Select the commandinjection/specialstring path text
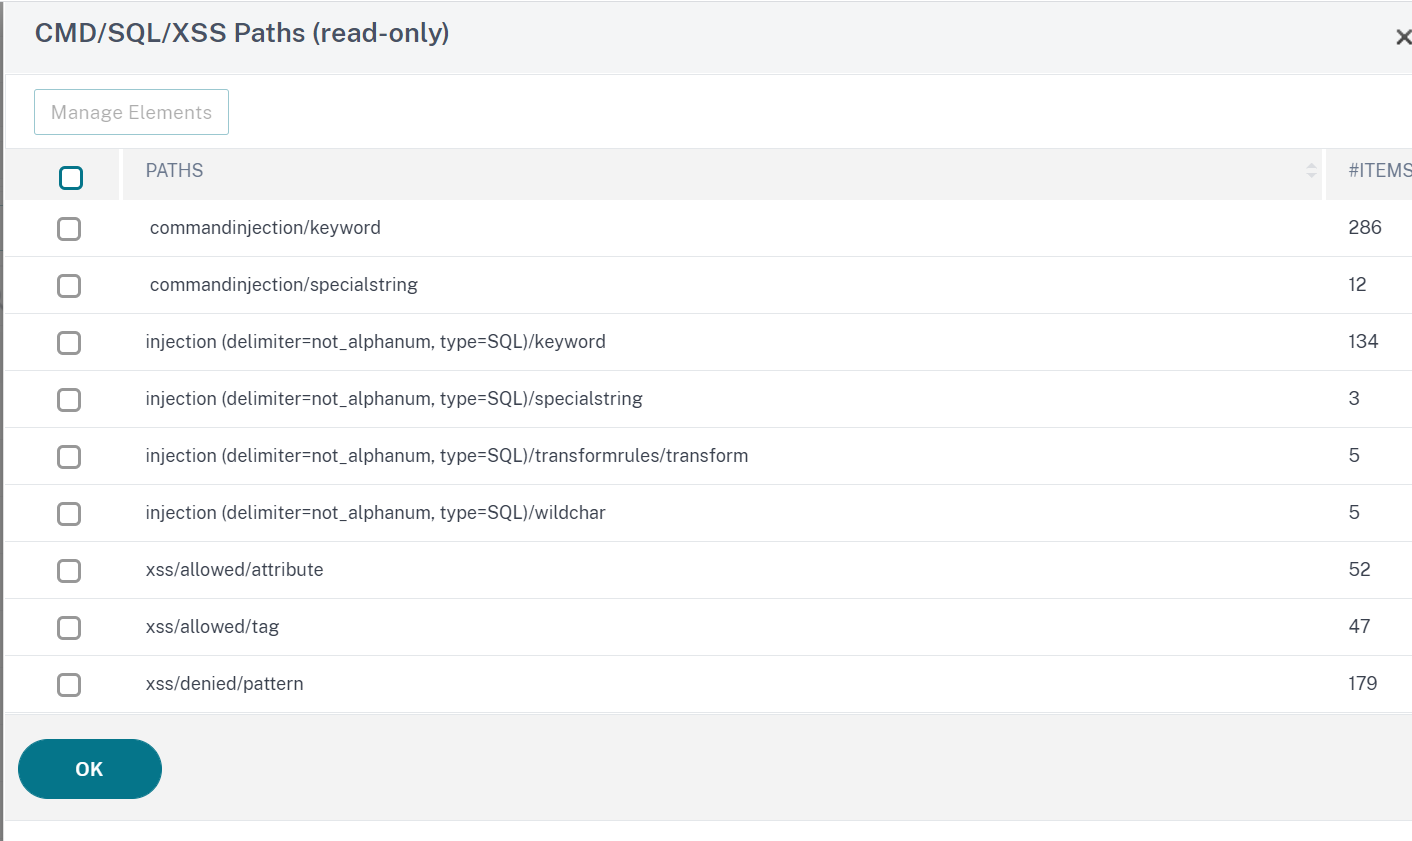This screenshot has height=841, width=1412. pos(284,285)
